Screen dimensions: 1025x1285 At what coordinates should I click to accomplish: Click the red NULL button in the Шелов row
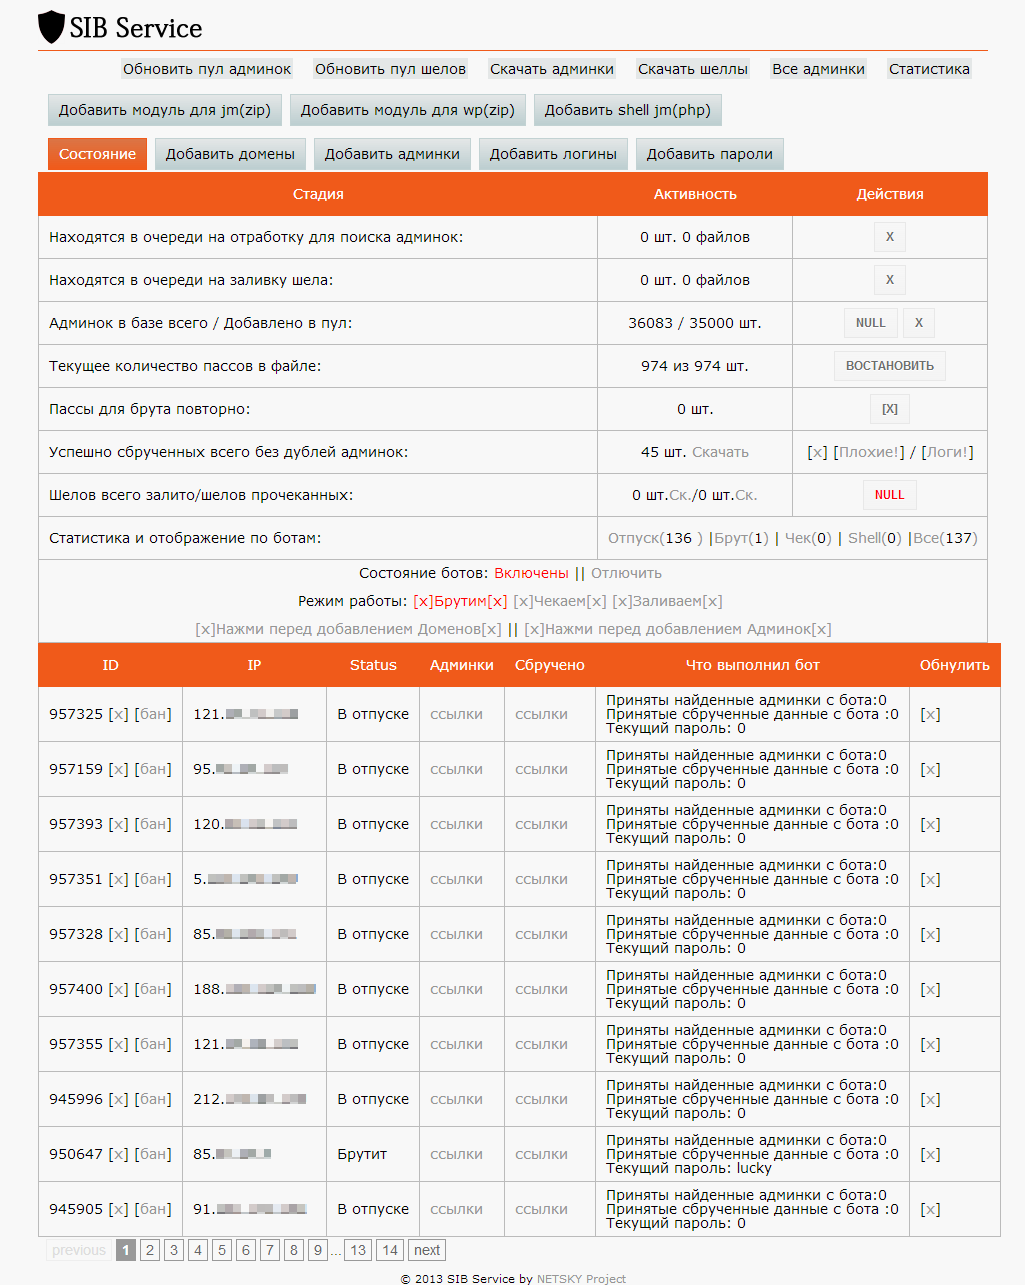point(890,495)
